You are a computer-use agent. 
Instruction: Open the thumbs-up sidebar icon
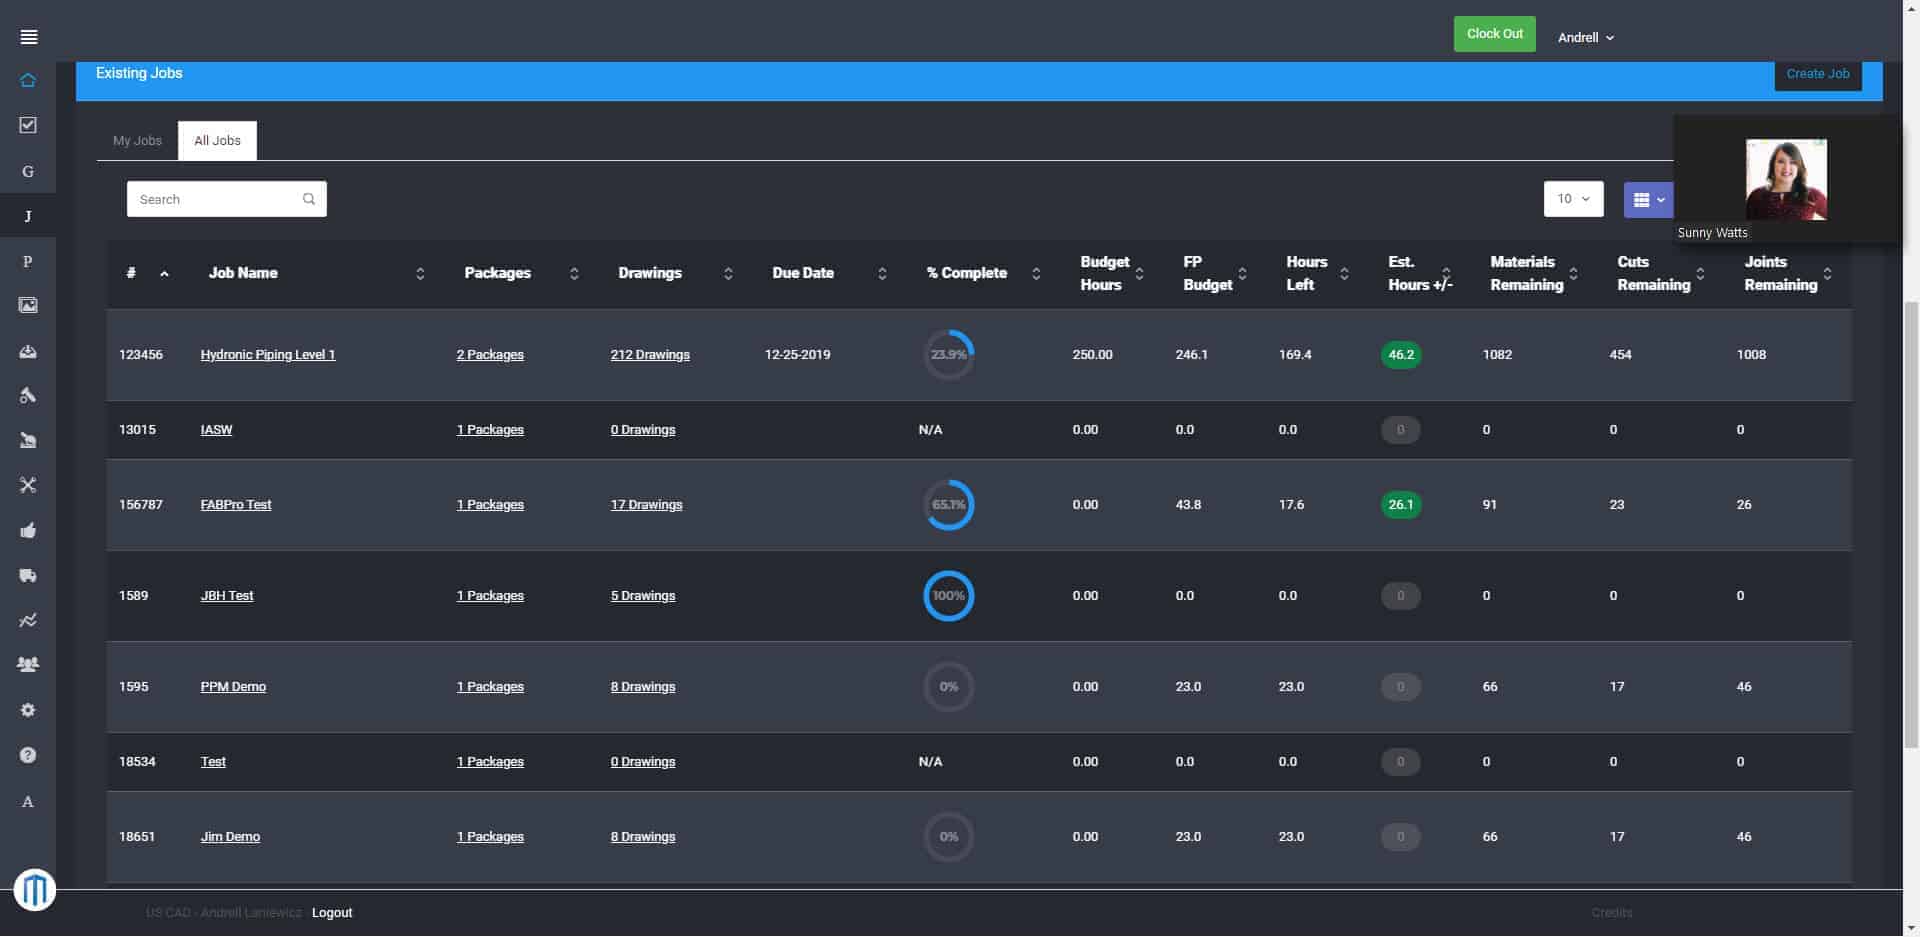[28, 530]
